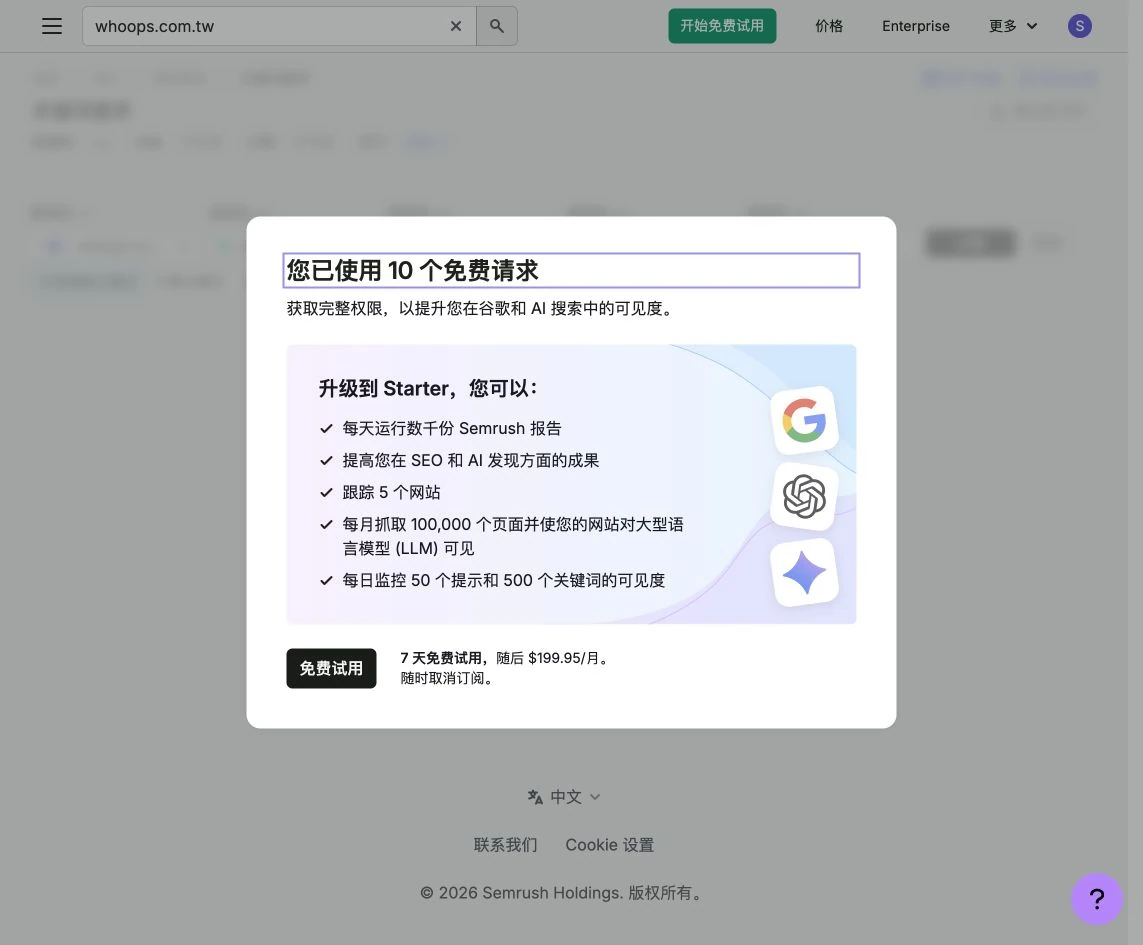Click the 每天运行数千份 Semrush 报告 item

tap(452, 428)
